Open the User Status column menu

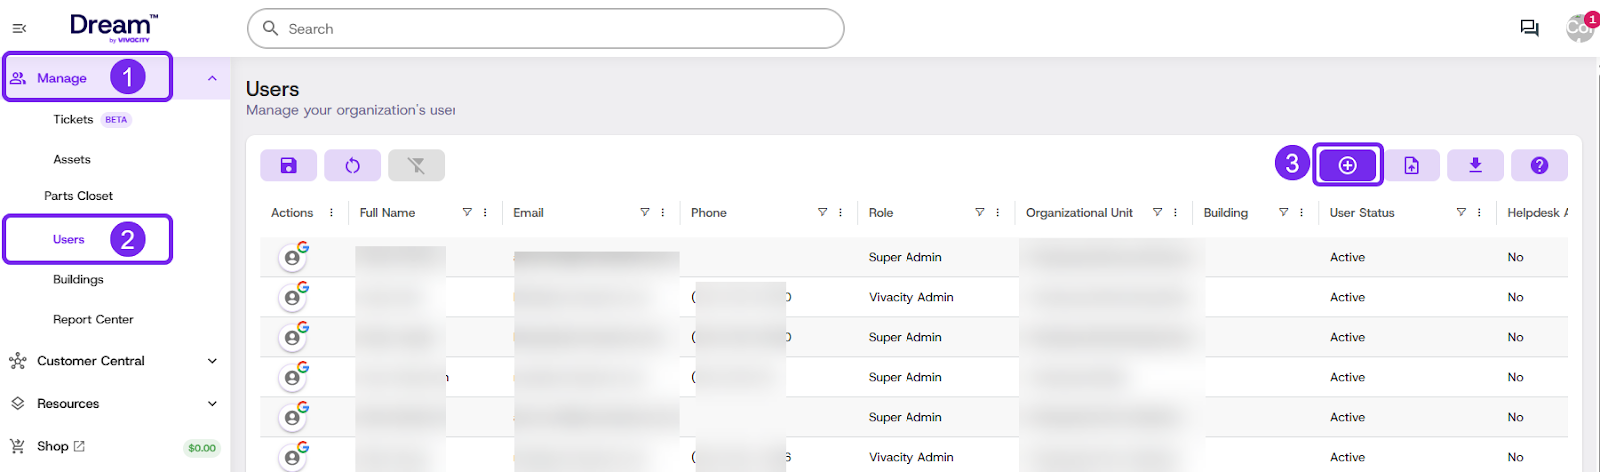coord(1479,213)
